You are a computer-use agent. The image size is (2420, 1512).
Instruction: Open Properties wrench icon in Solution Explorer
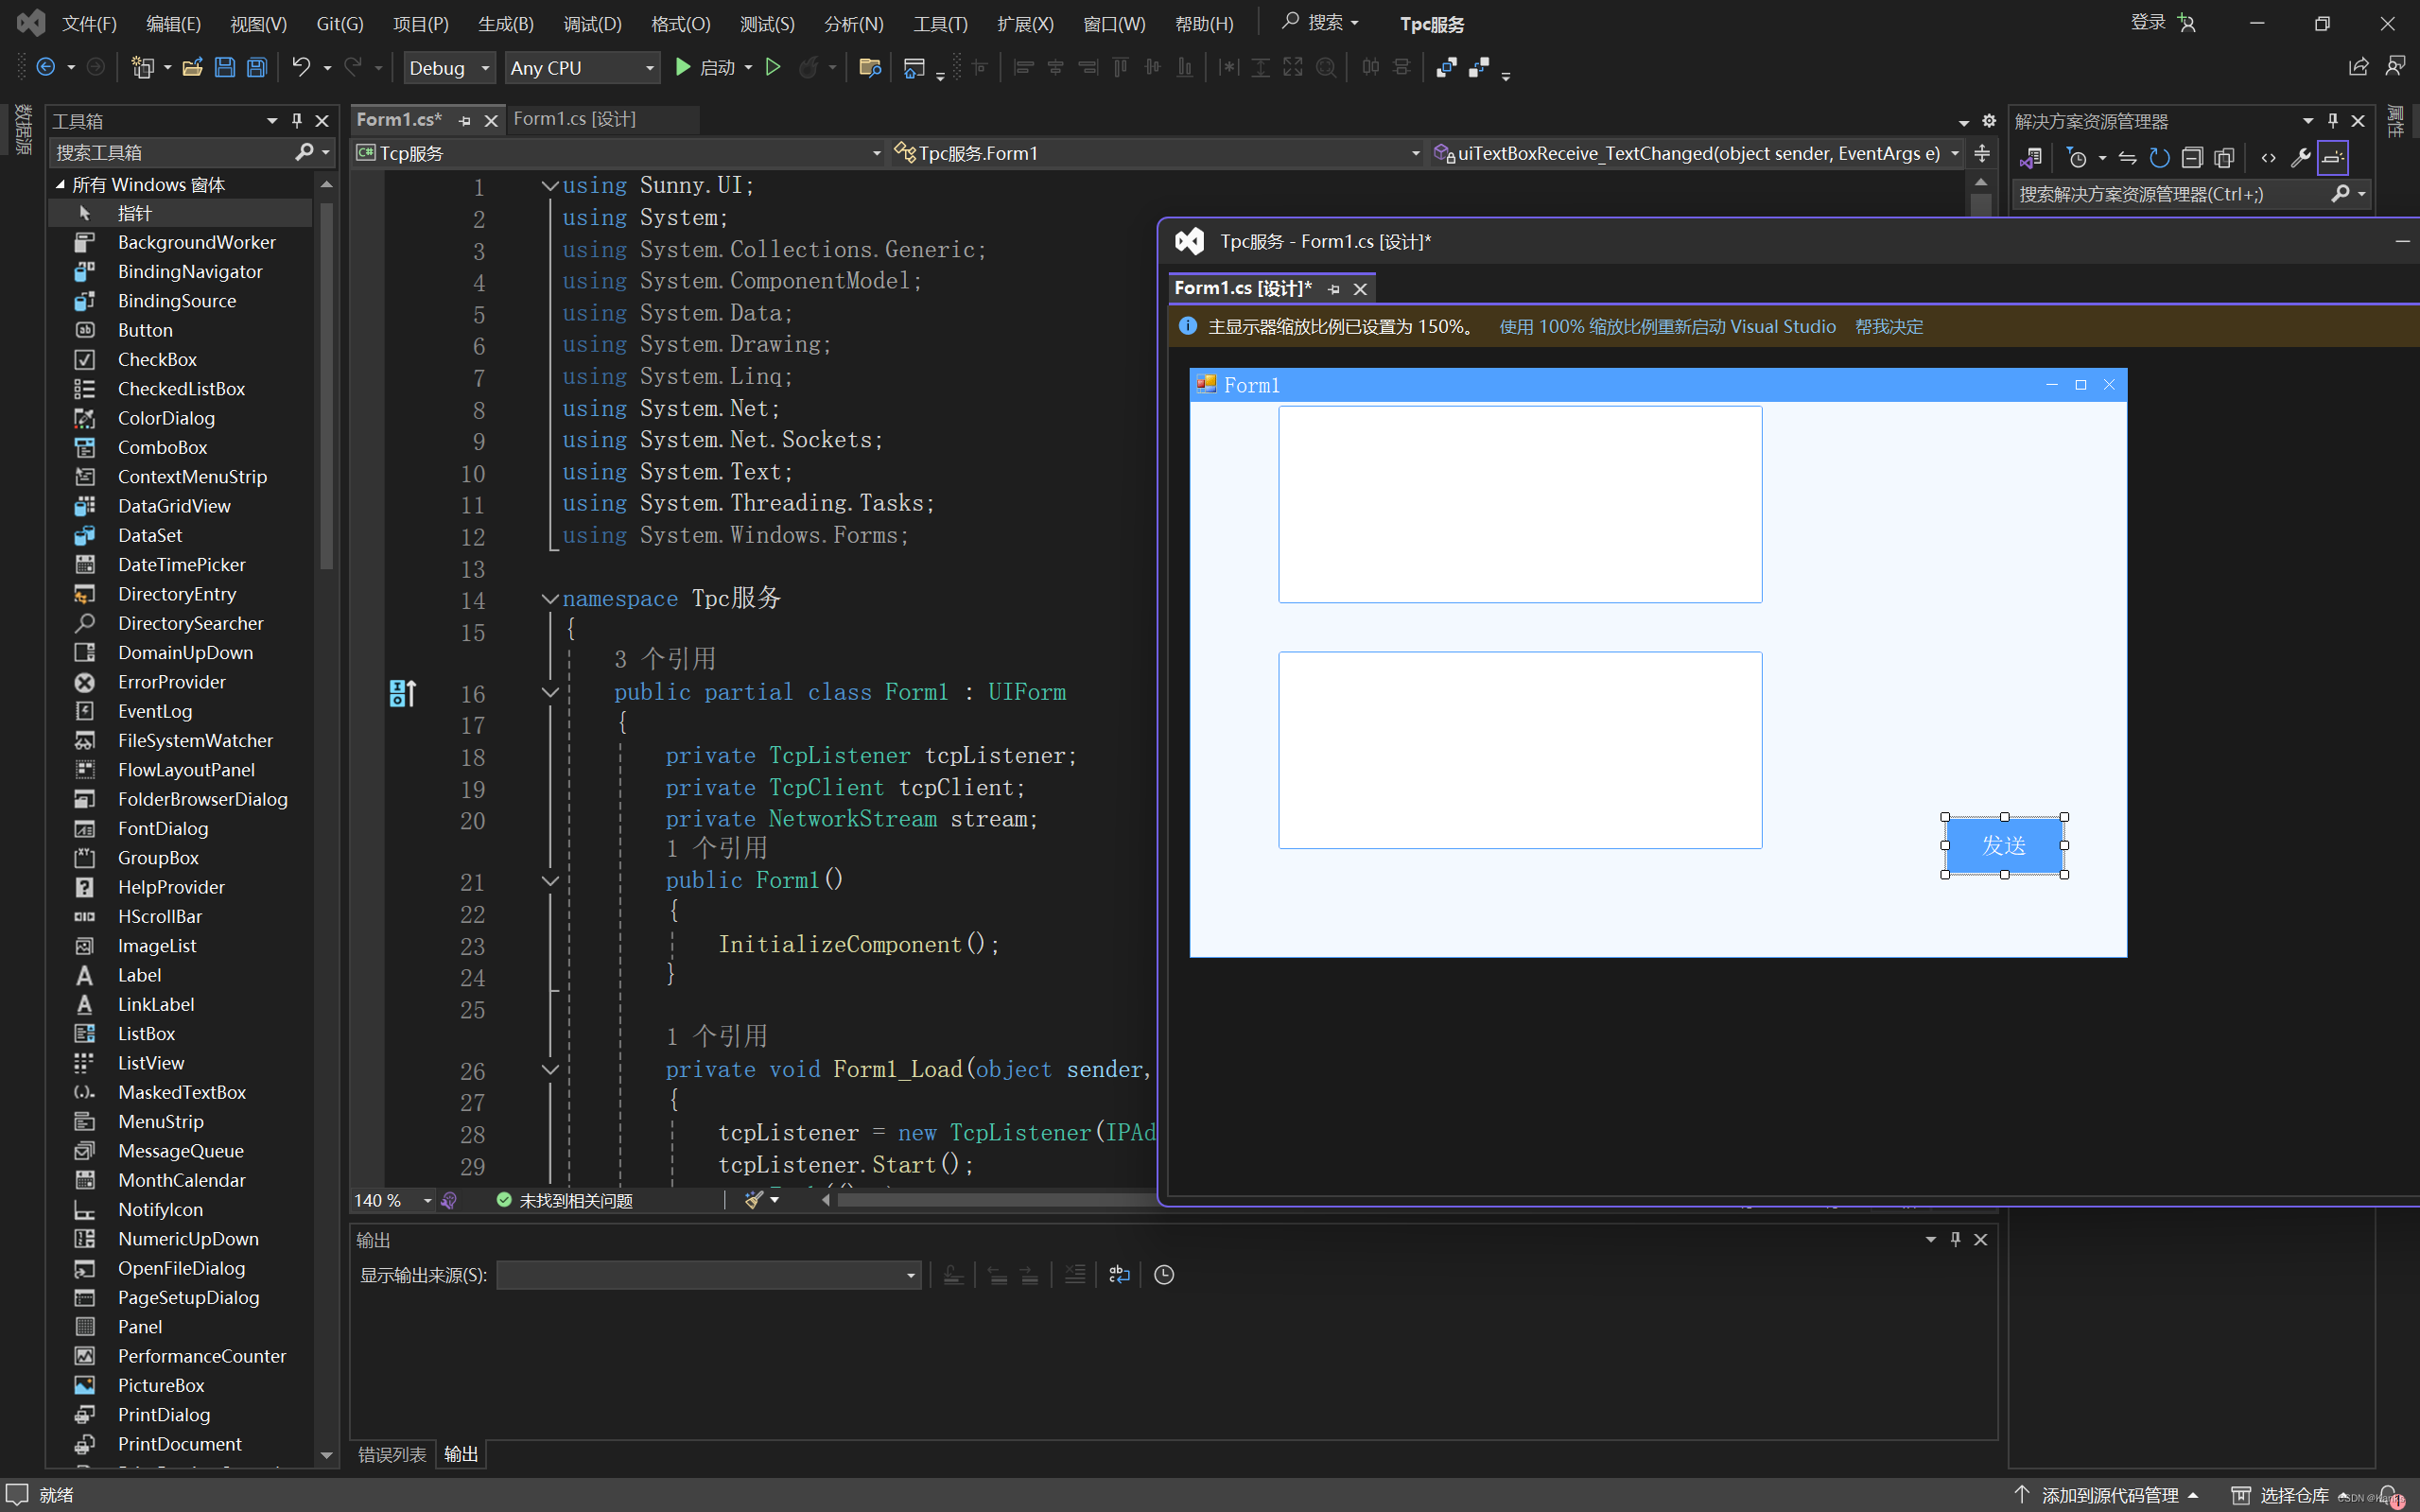click(2300, 157)
